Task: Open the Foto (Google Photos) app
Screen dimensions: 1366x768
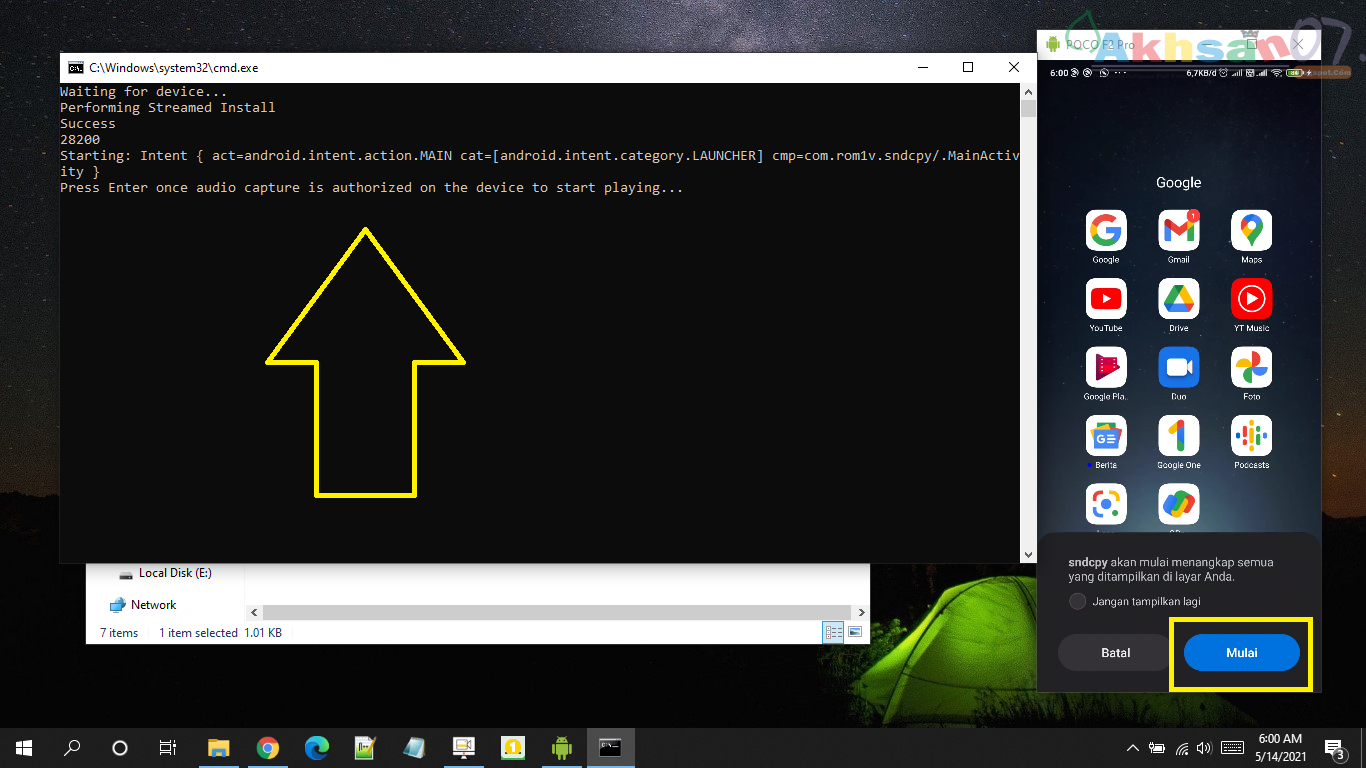Action: (1252, 367)
